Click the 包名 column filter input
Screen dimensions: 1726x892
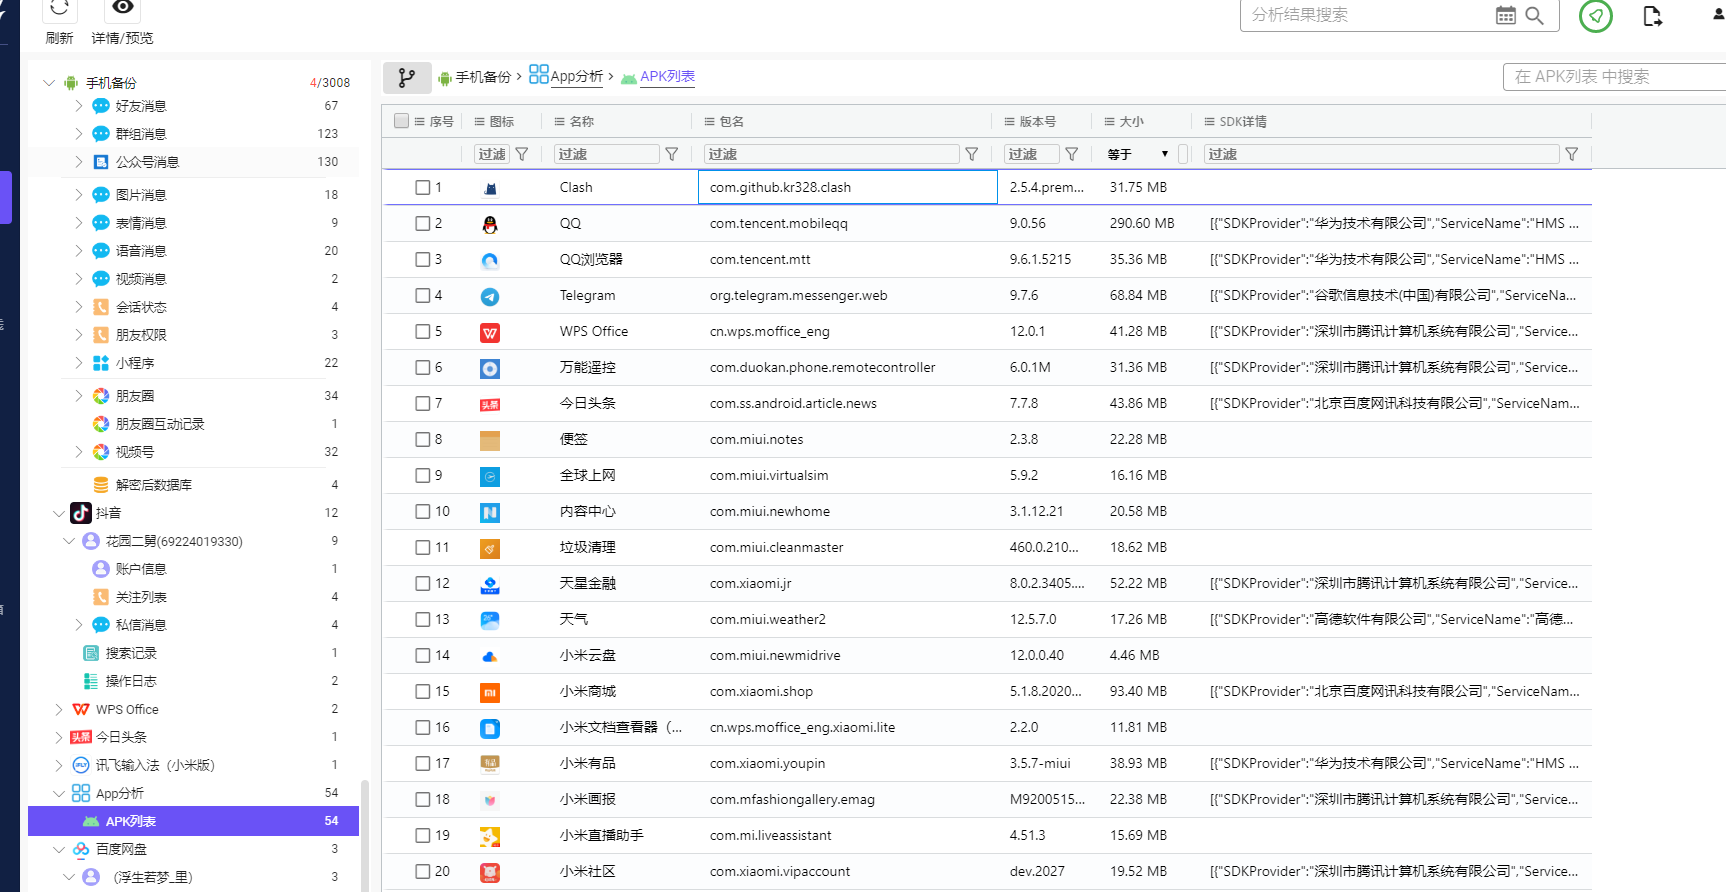[x=832, y=154]
